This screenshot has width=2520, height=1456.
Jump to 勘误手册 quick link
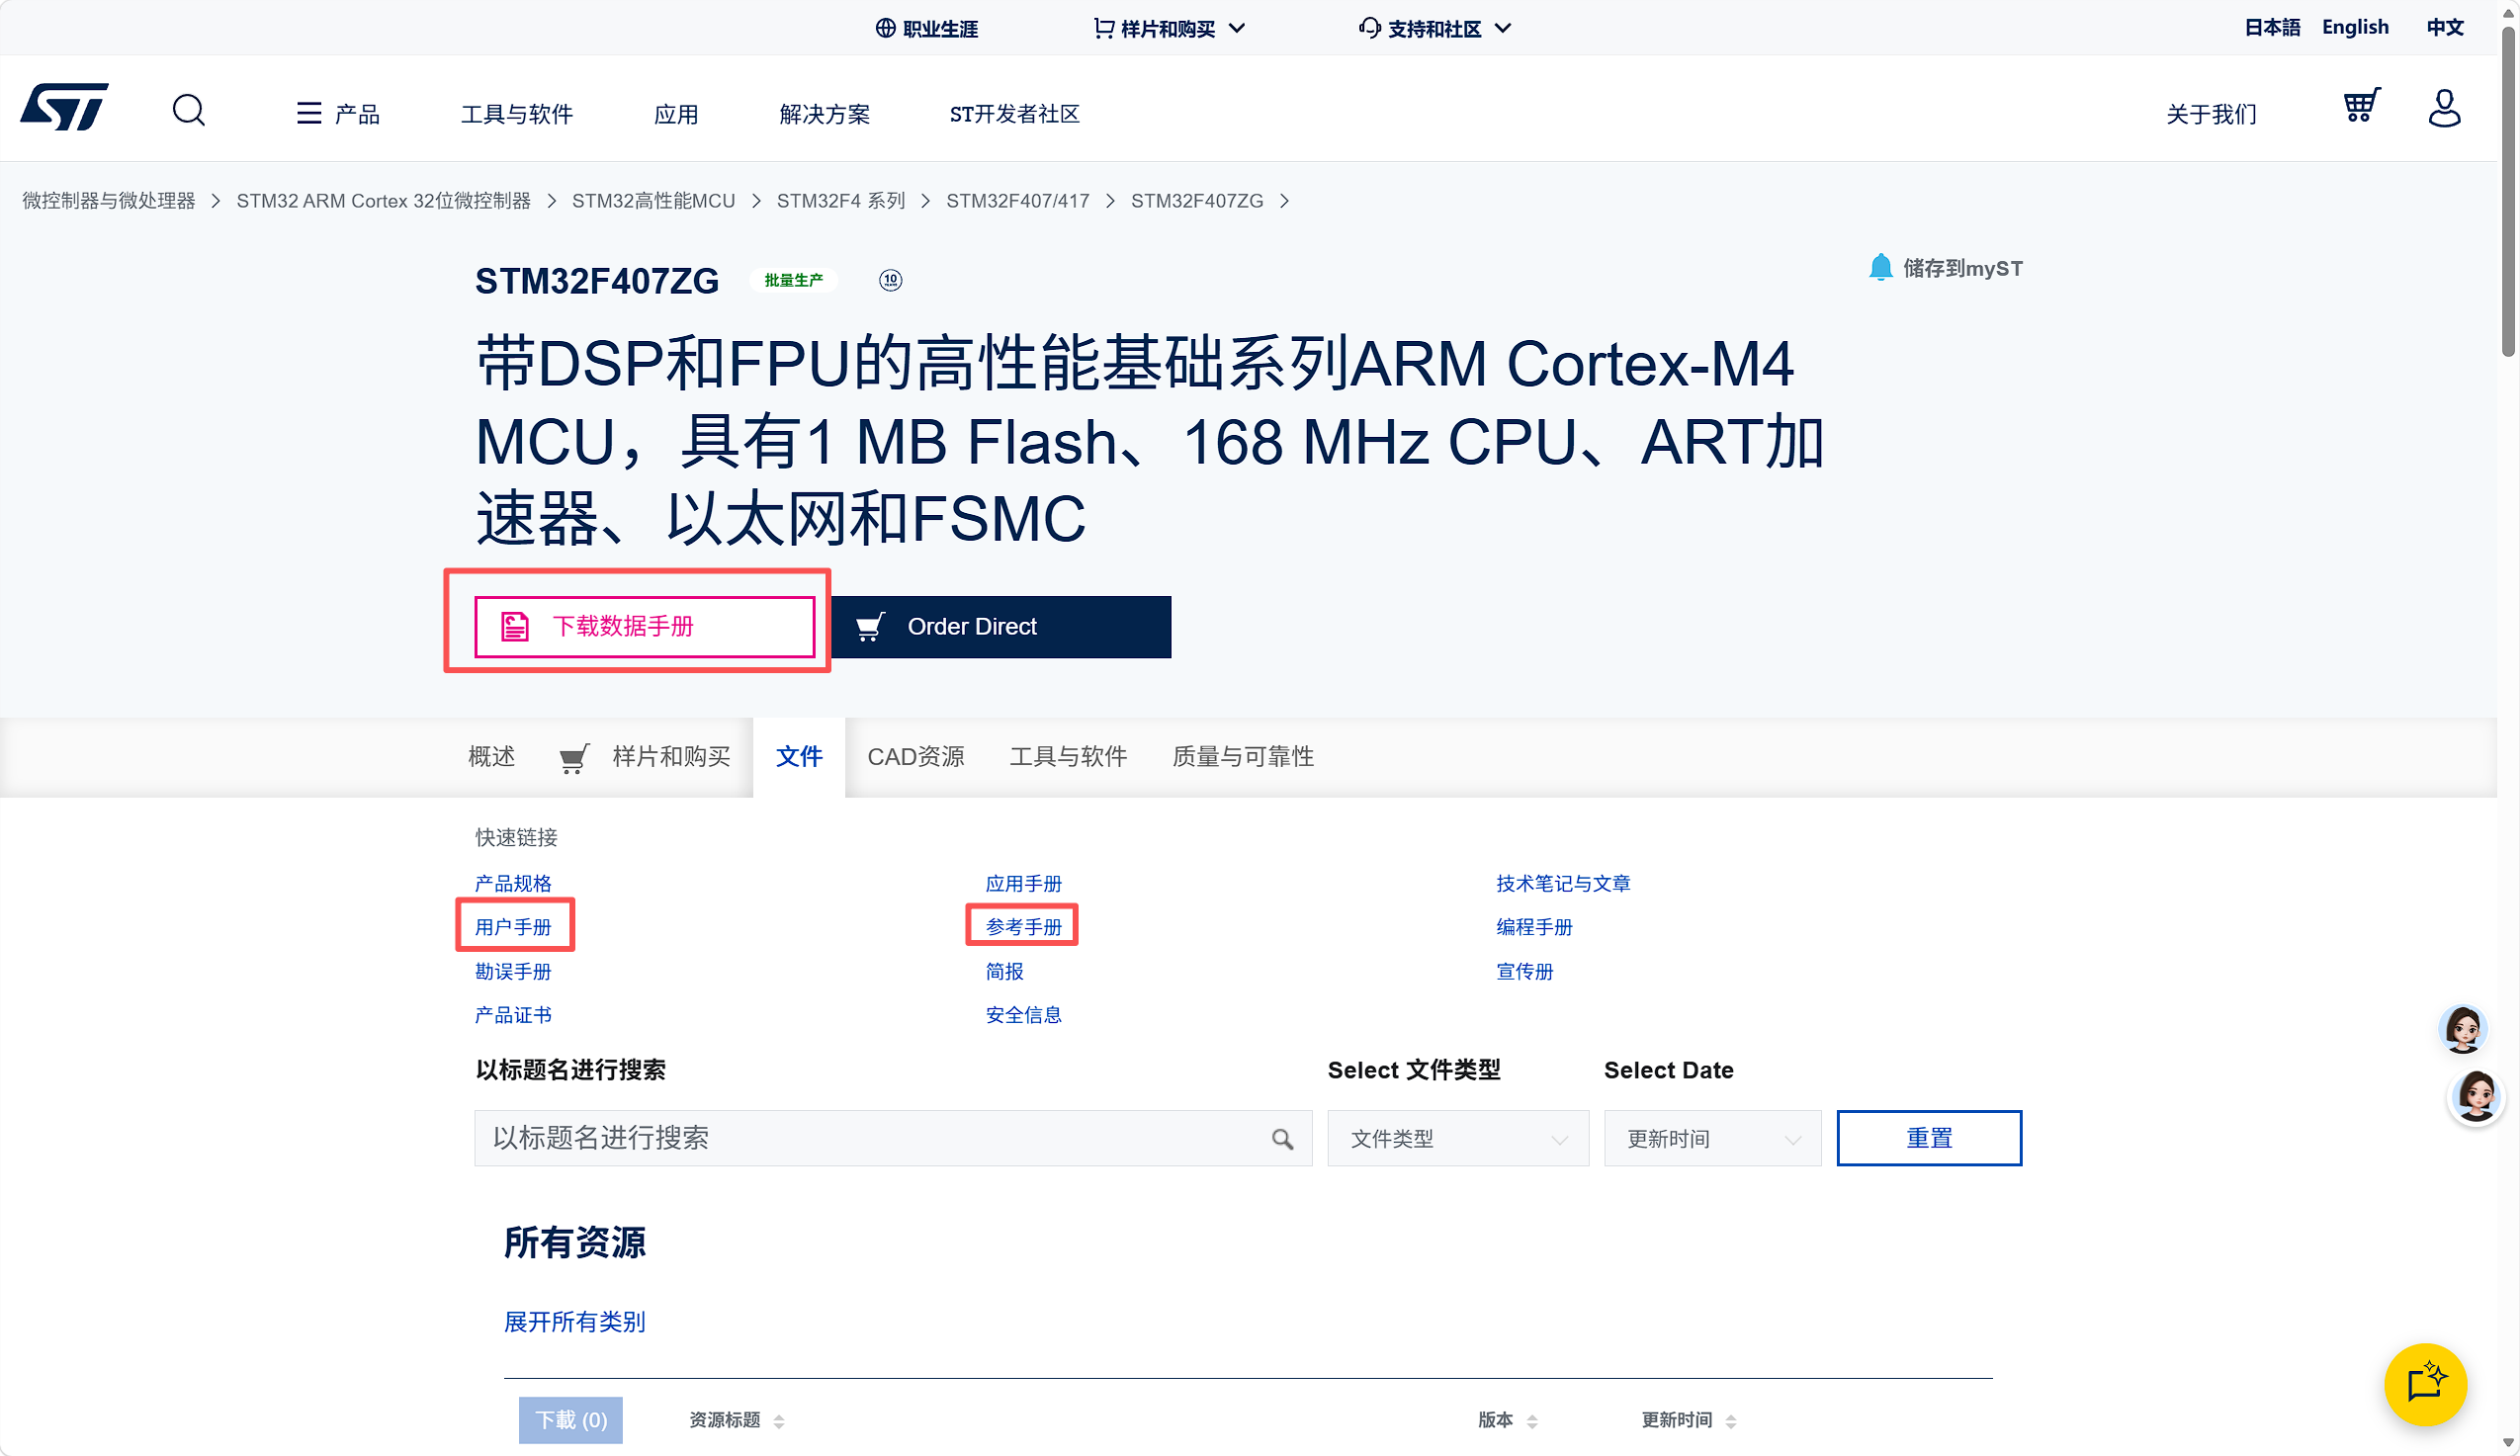point(513,971)
